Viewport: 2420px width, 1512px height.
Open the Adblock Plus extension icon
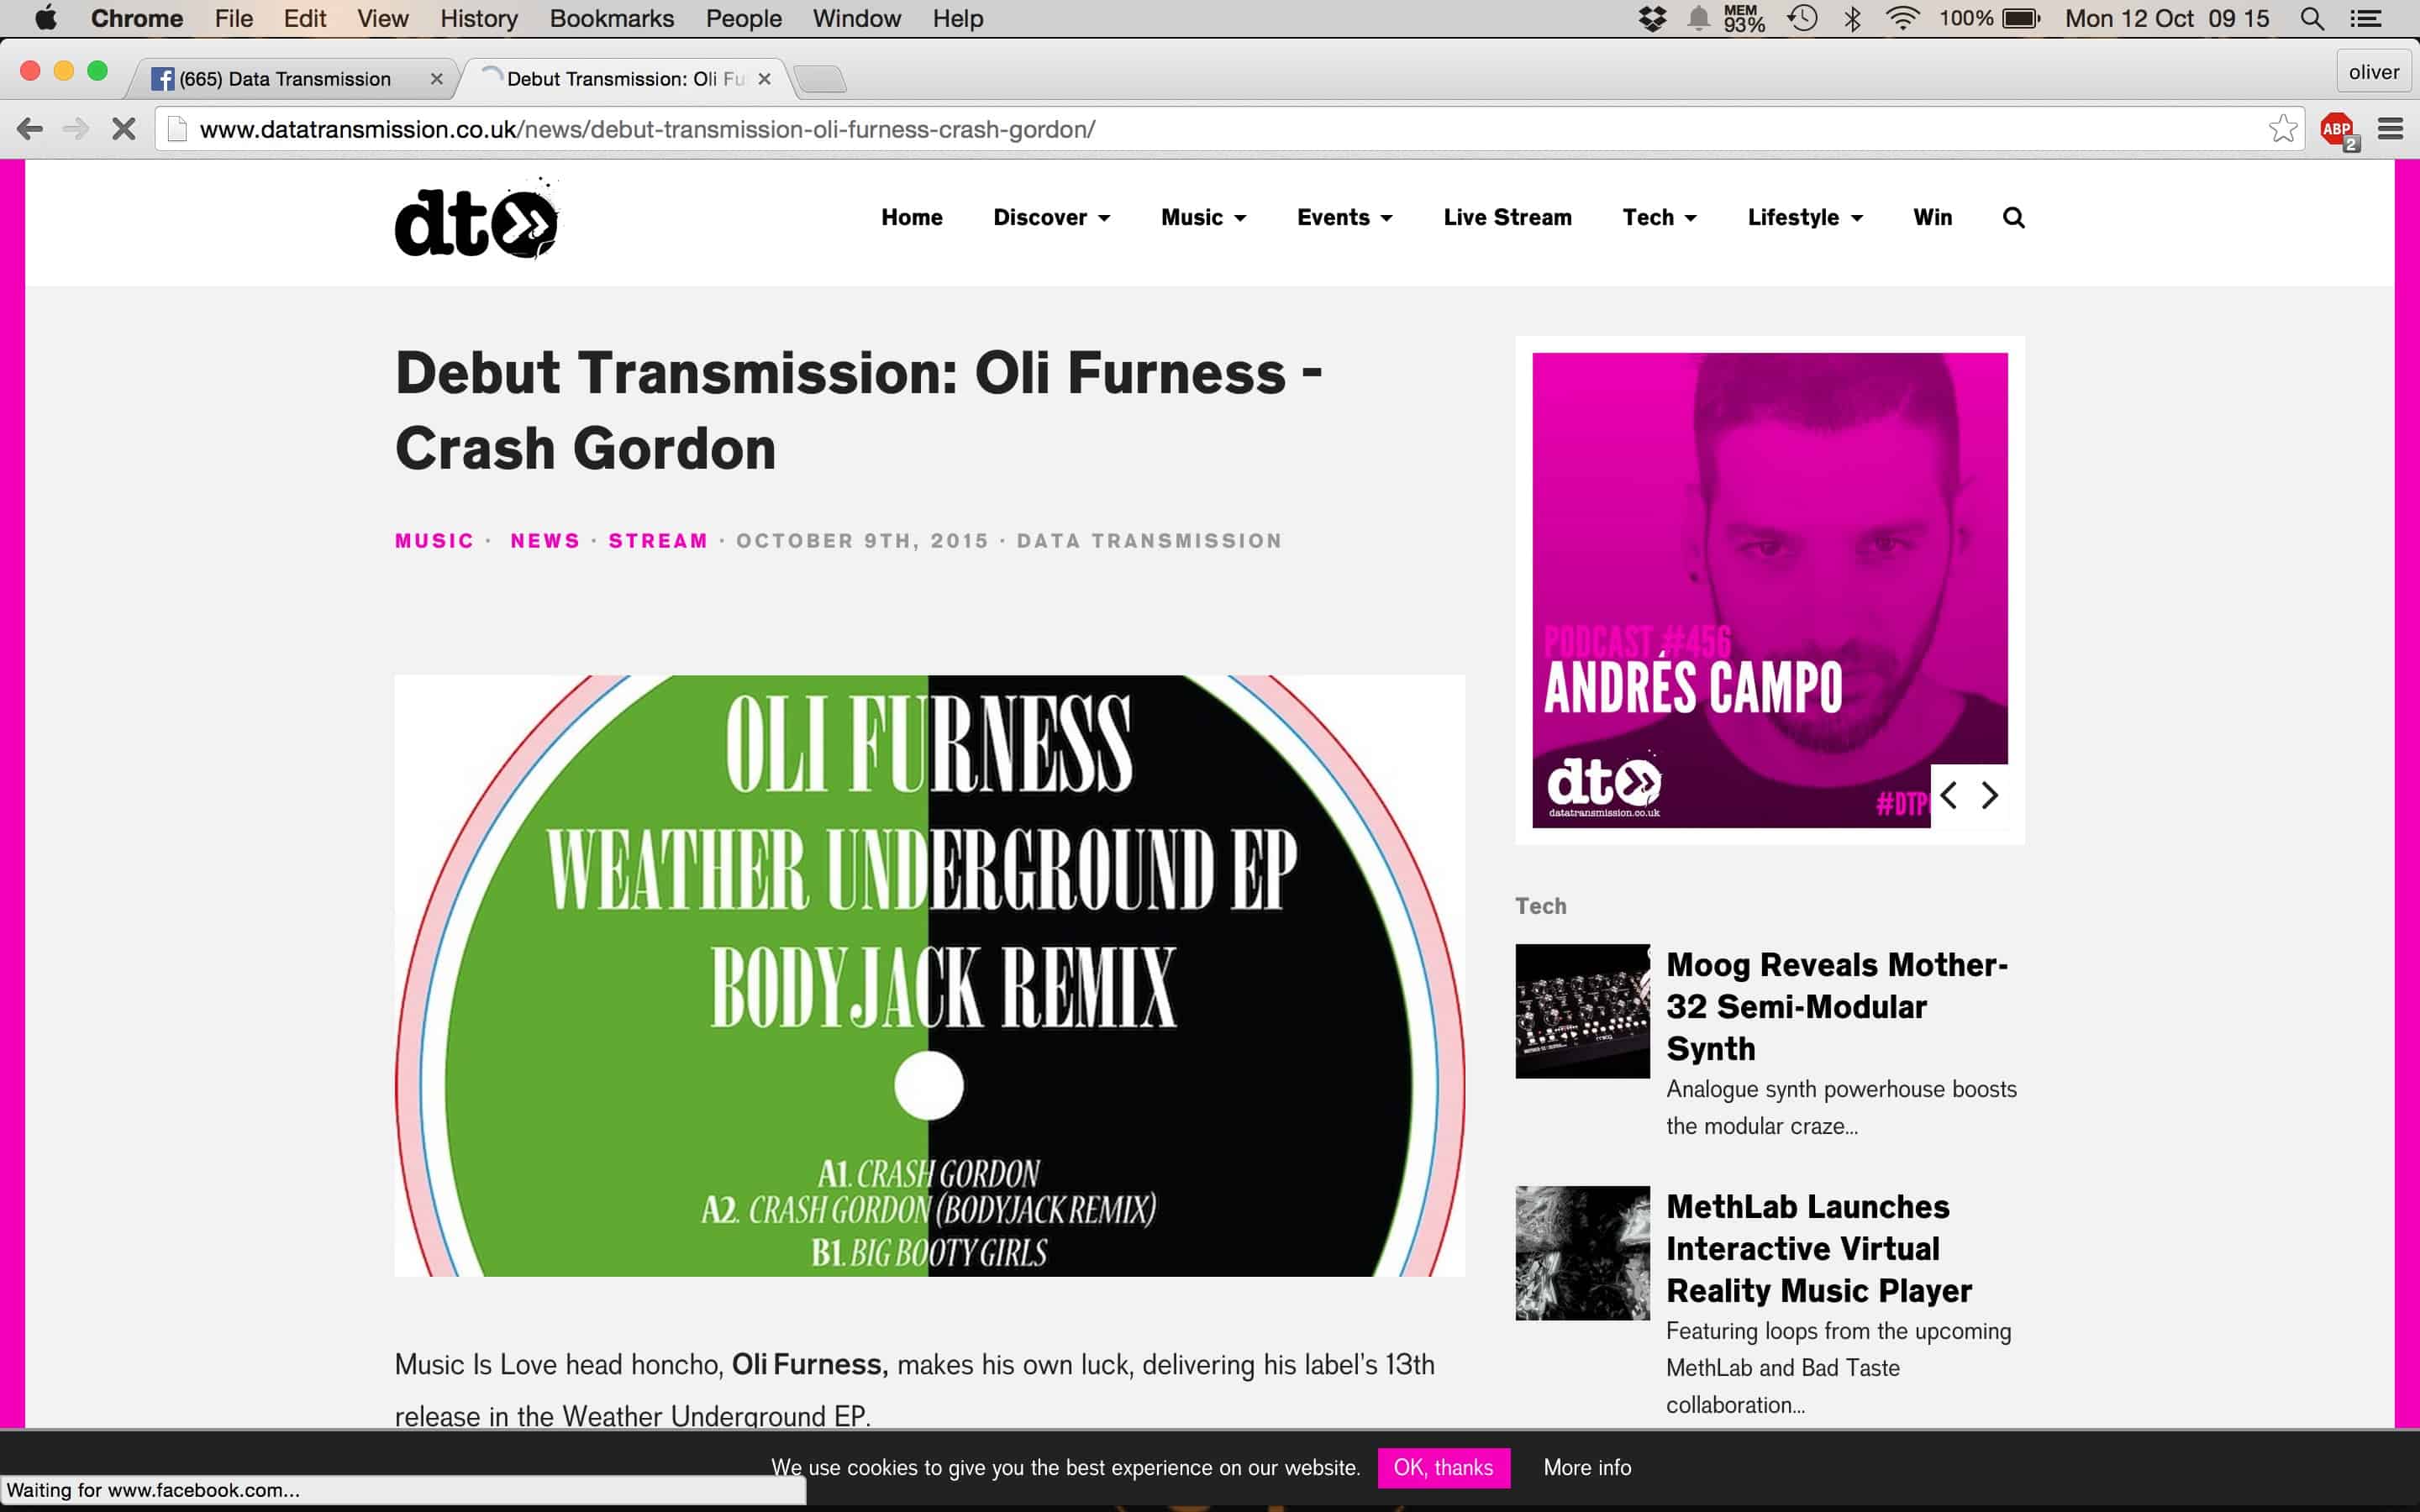[x=2338, y=130]
